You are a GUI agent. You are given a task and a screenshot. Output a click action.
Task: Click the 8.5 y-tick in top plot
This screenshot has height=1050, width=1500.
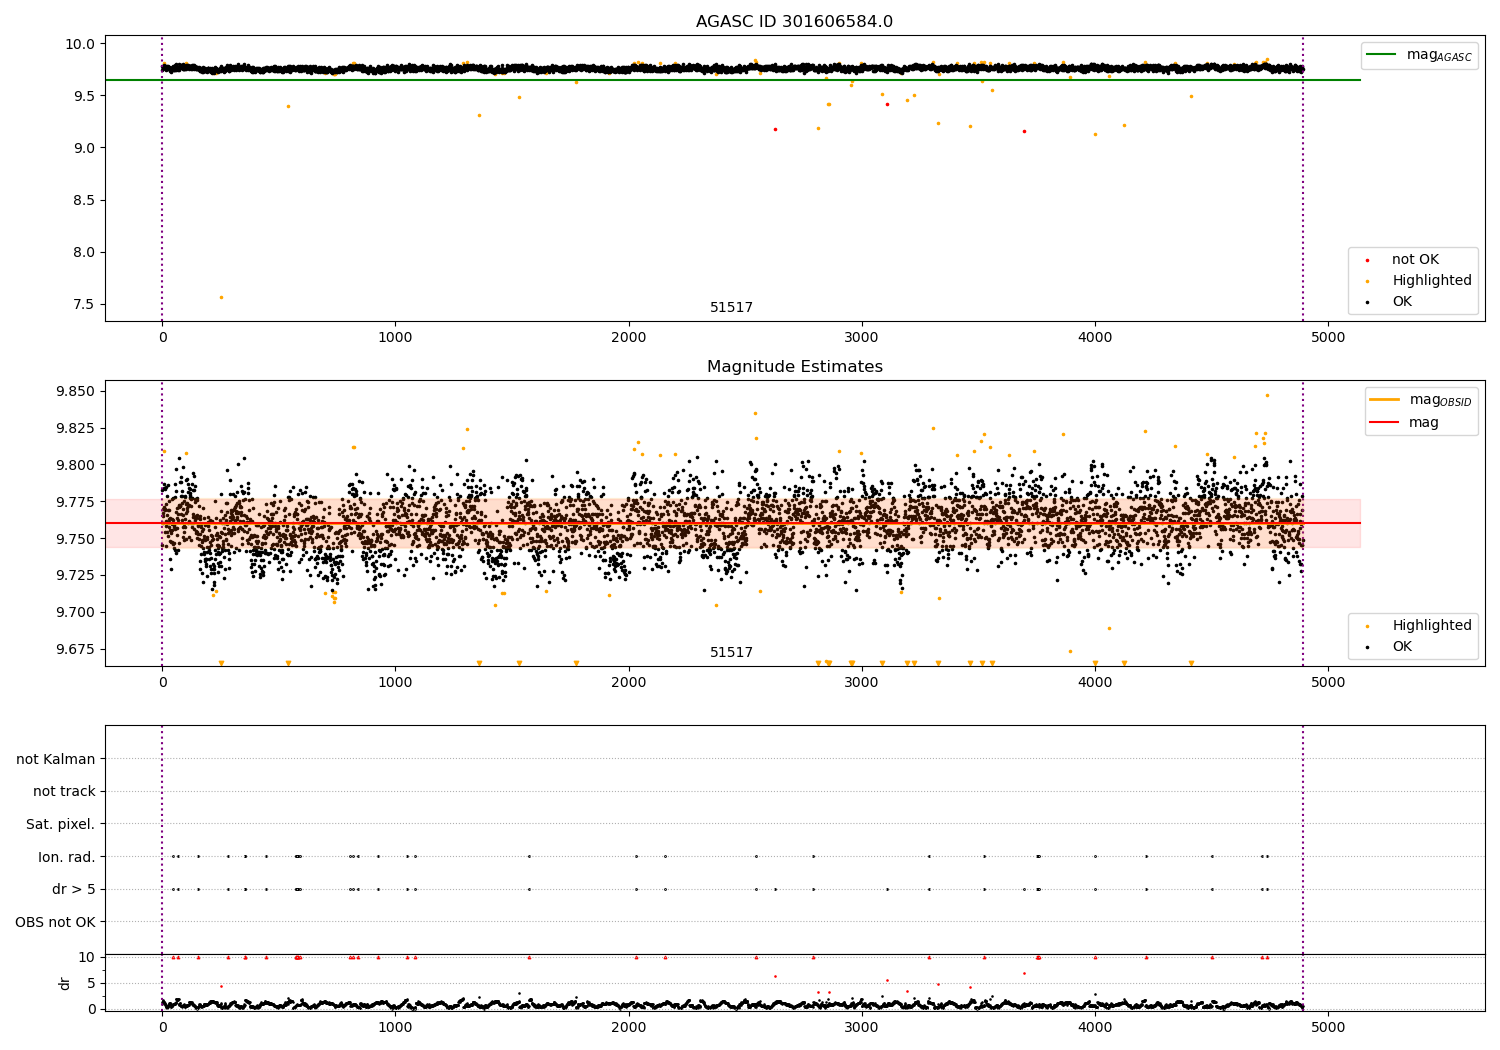(x=85, y=200)
